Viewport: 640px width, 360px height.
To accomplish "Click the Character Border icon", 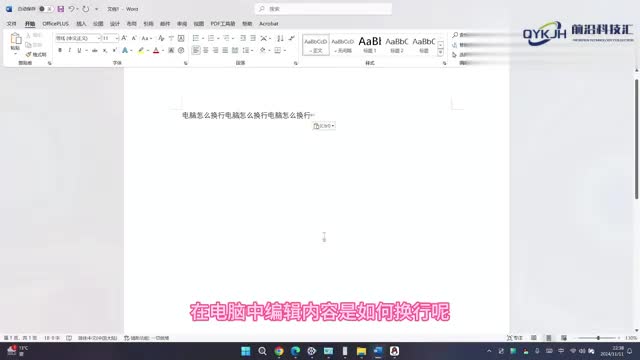I will tap(181, 38).
